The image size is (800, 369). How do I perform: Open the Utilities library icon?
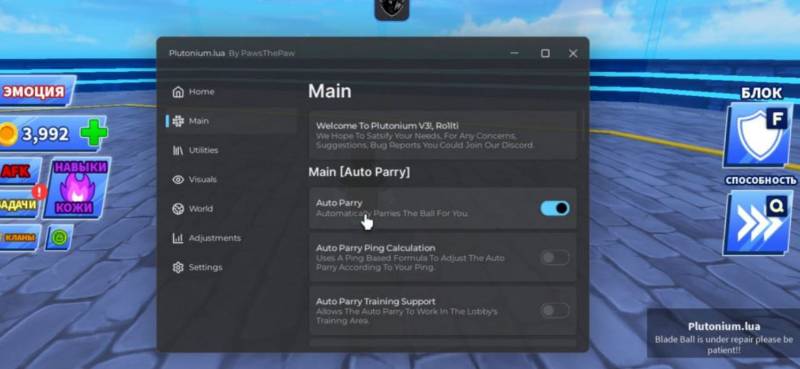[x=178, y=151]
